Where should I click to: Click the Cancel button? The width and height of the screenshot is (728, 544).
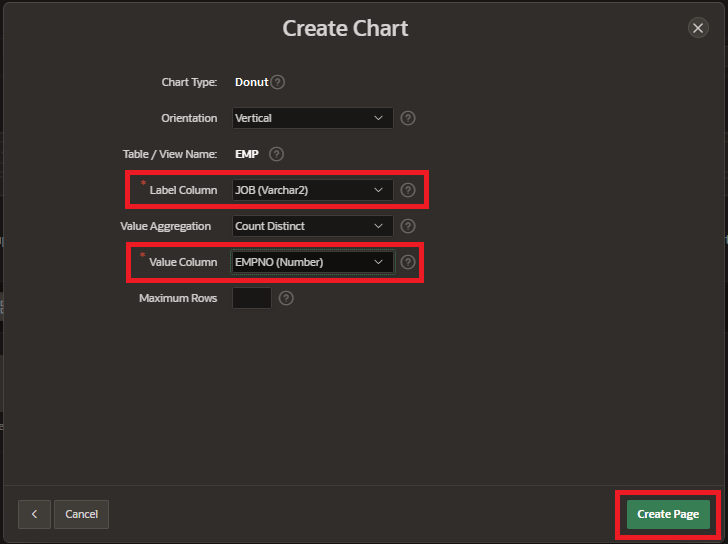[x=81, y=514]
